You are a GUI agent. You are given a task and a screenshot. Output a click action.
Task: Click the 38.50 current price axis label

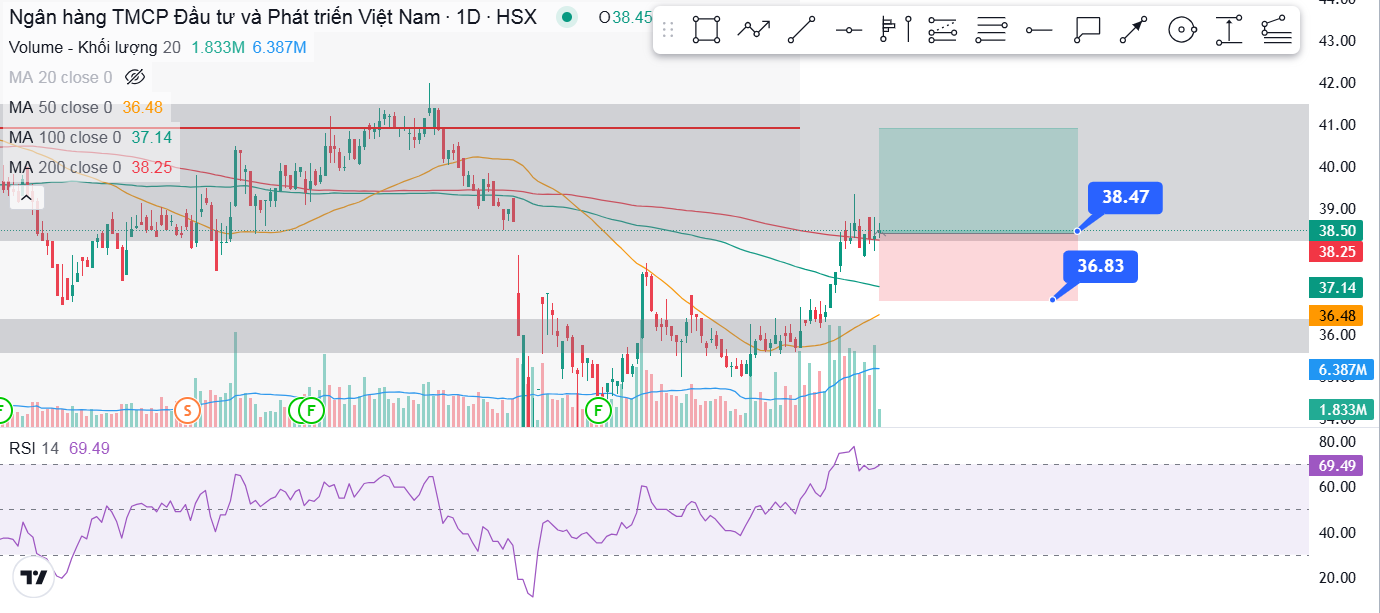(x=1336, y=231)
